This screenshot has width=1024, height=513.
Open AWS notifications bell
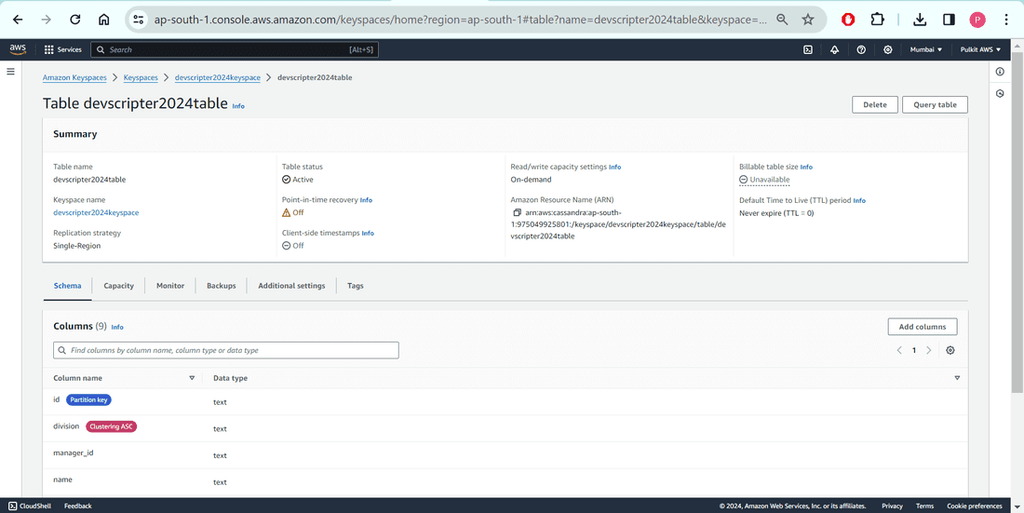tap(835, 50)
